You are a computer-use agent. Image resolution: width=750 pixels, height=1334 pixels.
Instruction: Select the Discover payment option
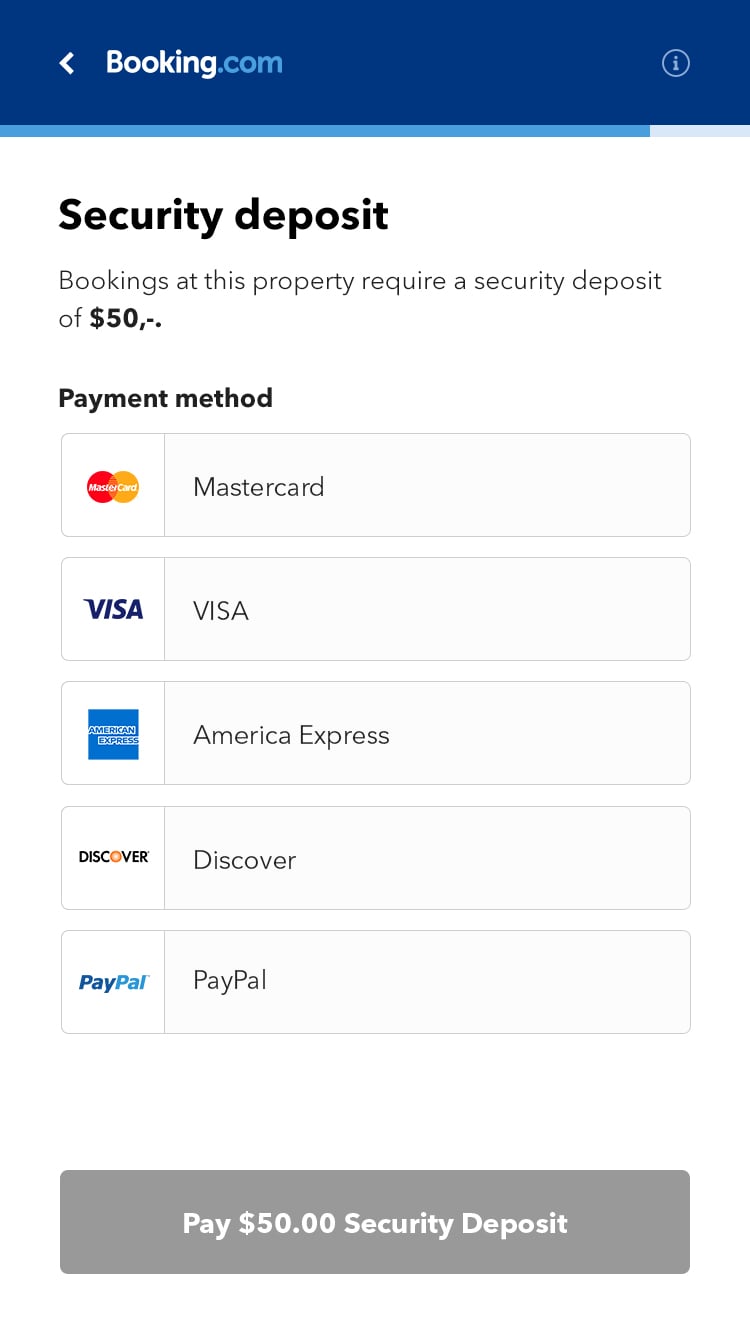click(x=426, y=859)
